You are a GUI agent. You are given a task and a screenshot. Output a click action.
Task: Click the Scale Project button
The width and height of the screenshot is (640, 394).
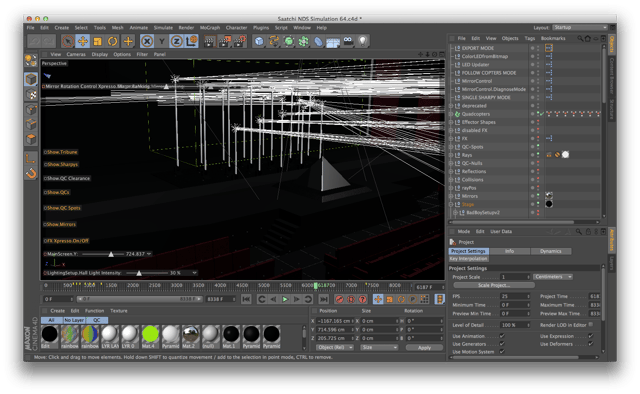(x=494, y=285)
